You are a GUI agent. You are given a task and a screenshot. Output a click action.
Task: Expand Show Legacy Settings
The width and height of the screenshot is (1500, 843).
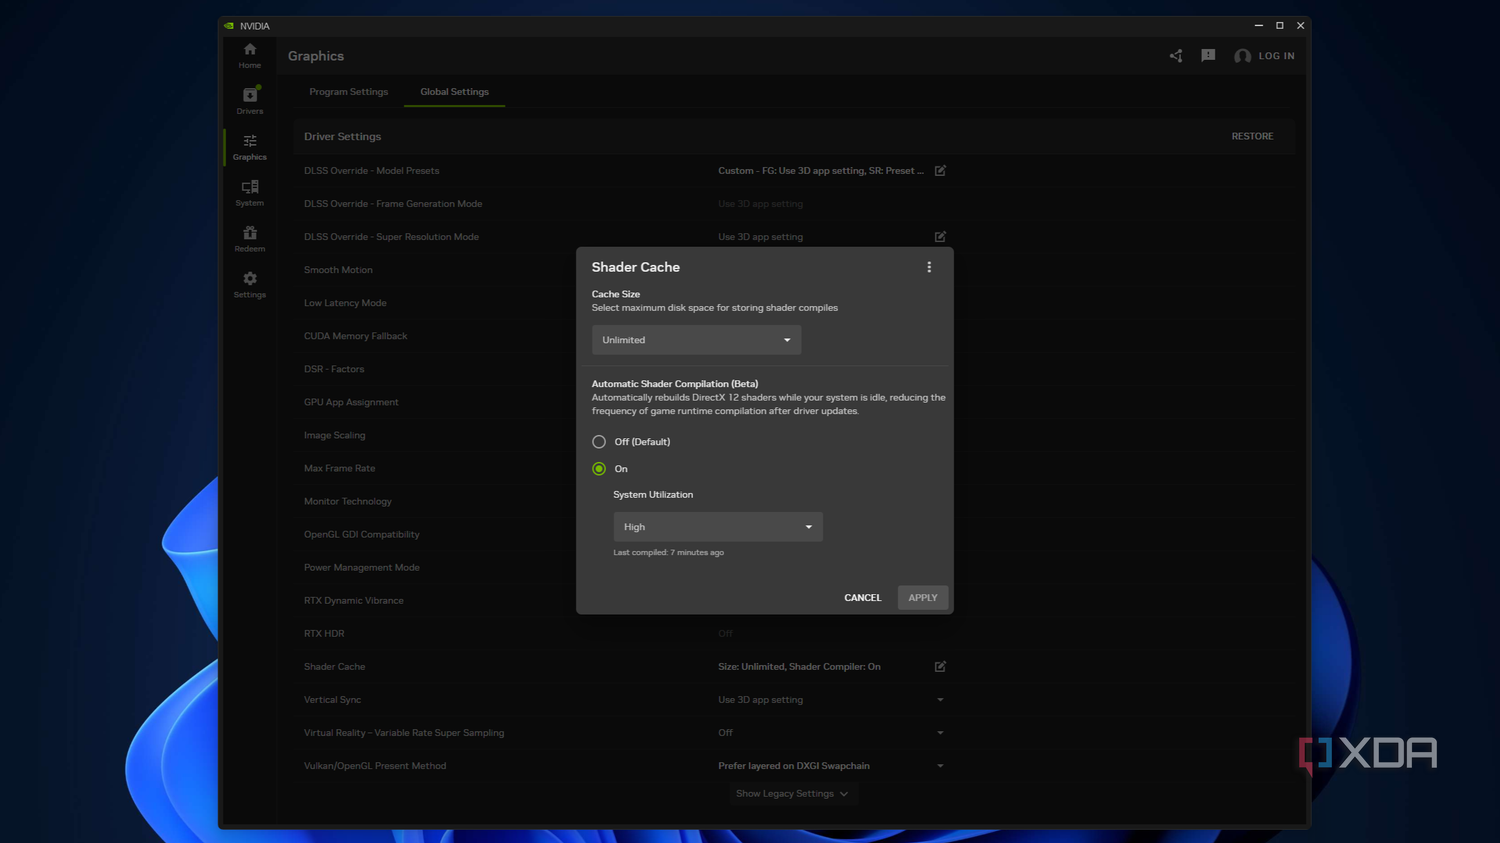pyautogui.click(x=792, y=794)
